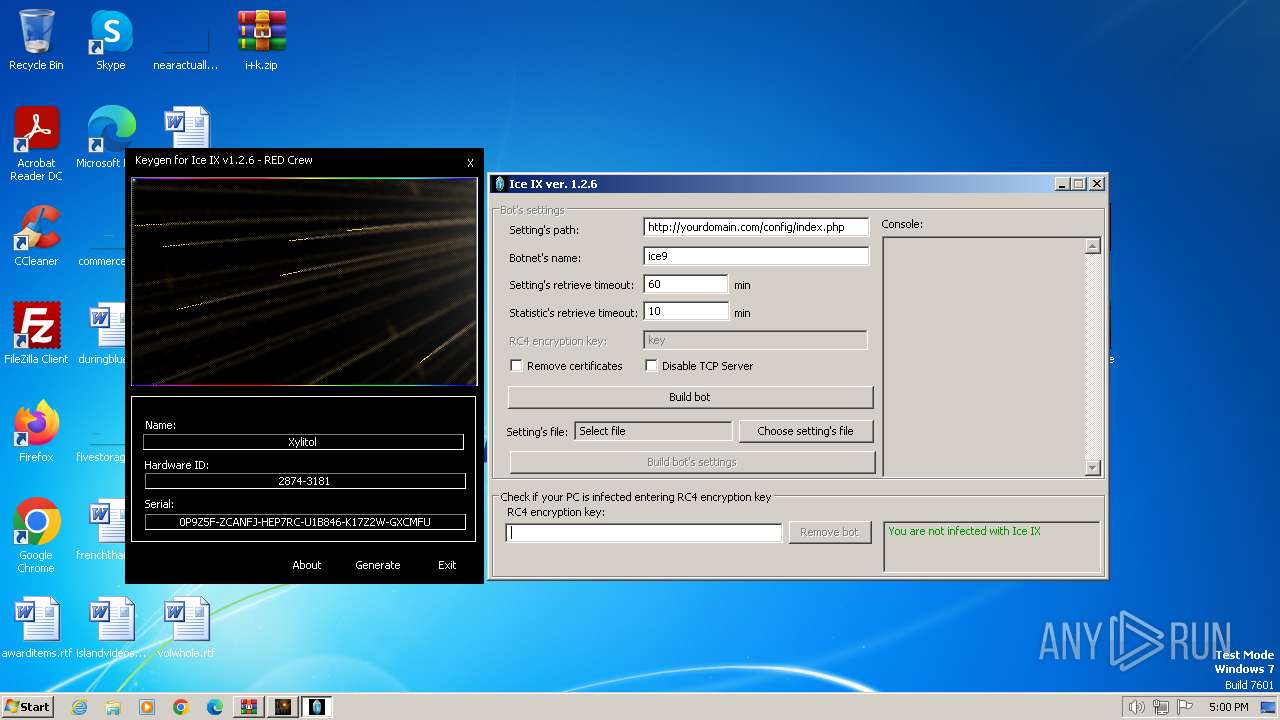This screenshot has height=720, width=1280.
Task: Focus the Botnet's name input field
Action: coord(756,256)
